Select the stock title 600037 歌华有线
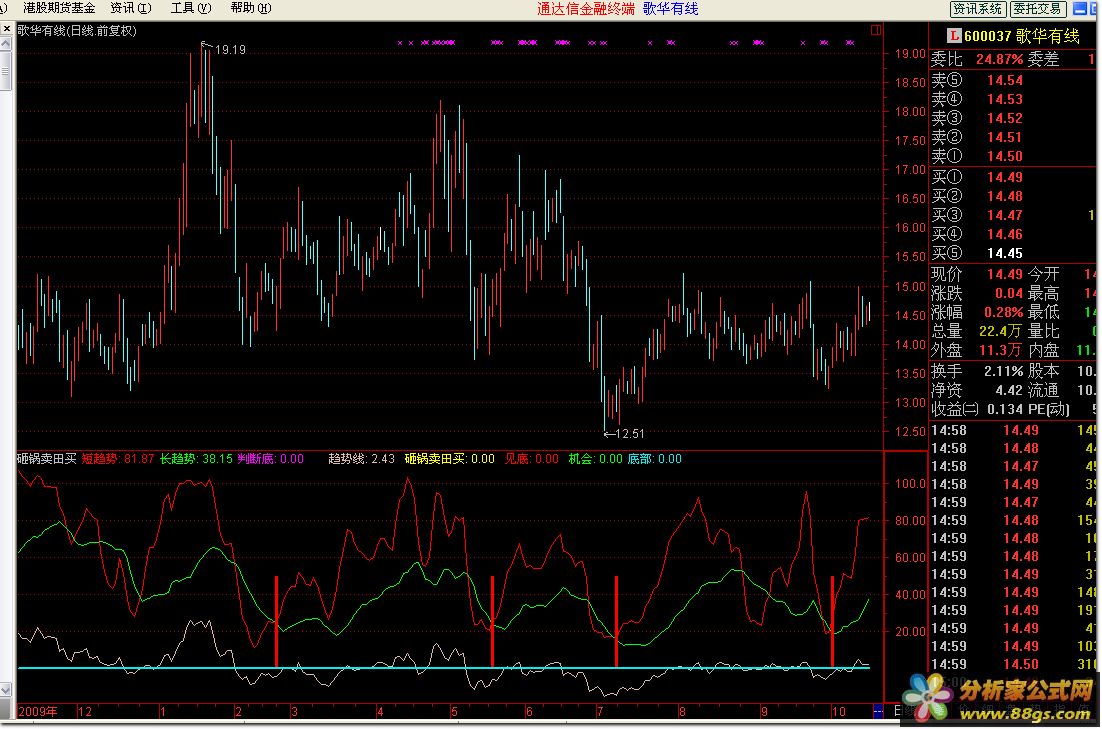This screenshot has height=729, width=1102. click(x=1021, y=36)
